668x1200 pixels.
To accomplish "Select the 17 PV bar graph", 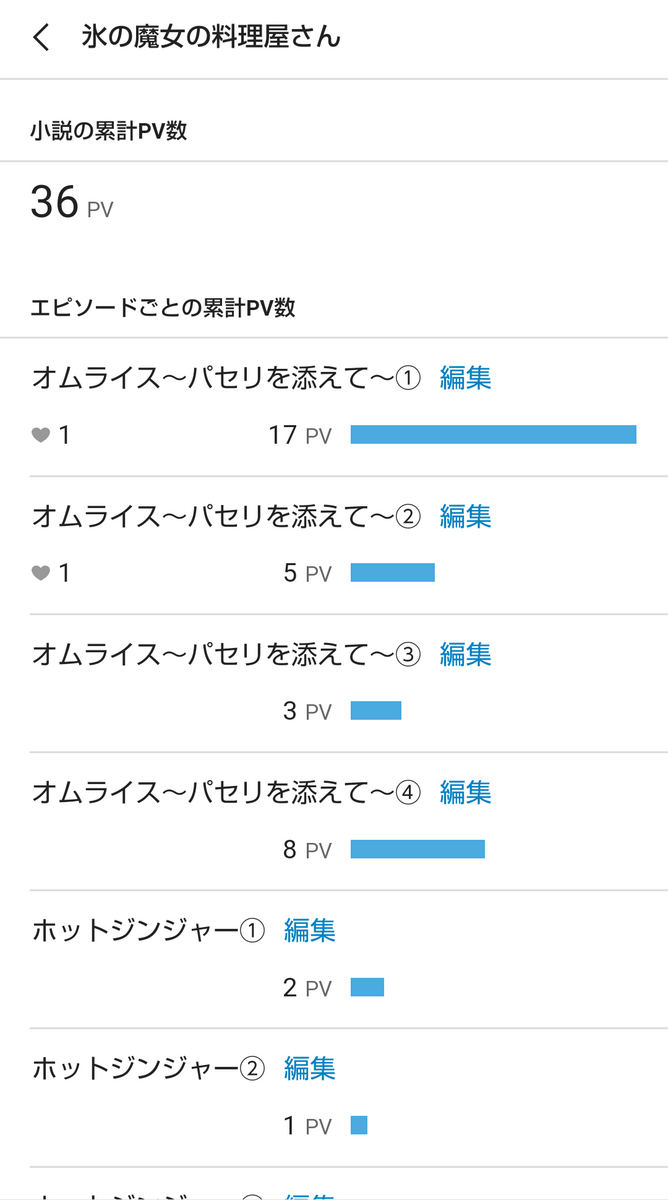I will pyautogui.click(x=493, y=434).
